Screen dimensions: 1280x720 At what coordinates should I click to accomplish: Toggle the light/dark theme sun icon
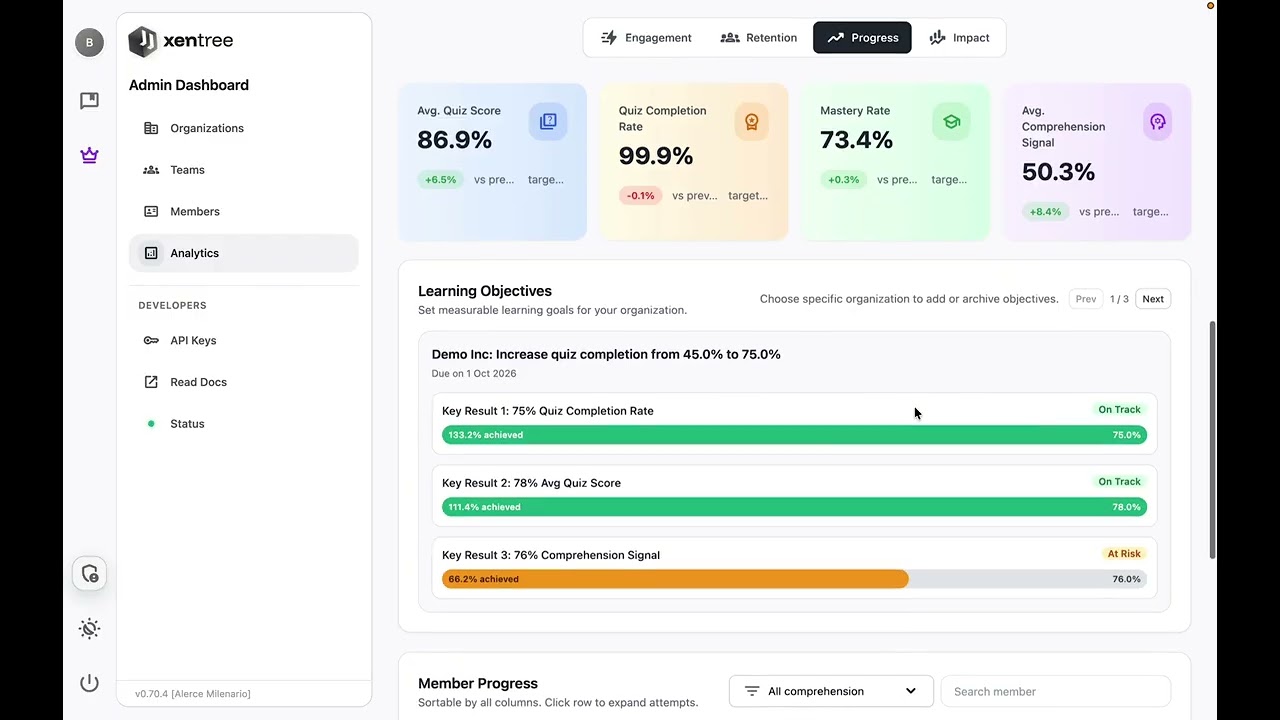click(89, 629)
